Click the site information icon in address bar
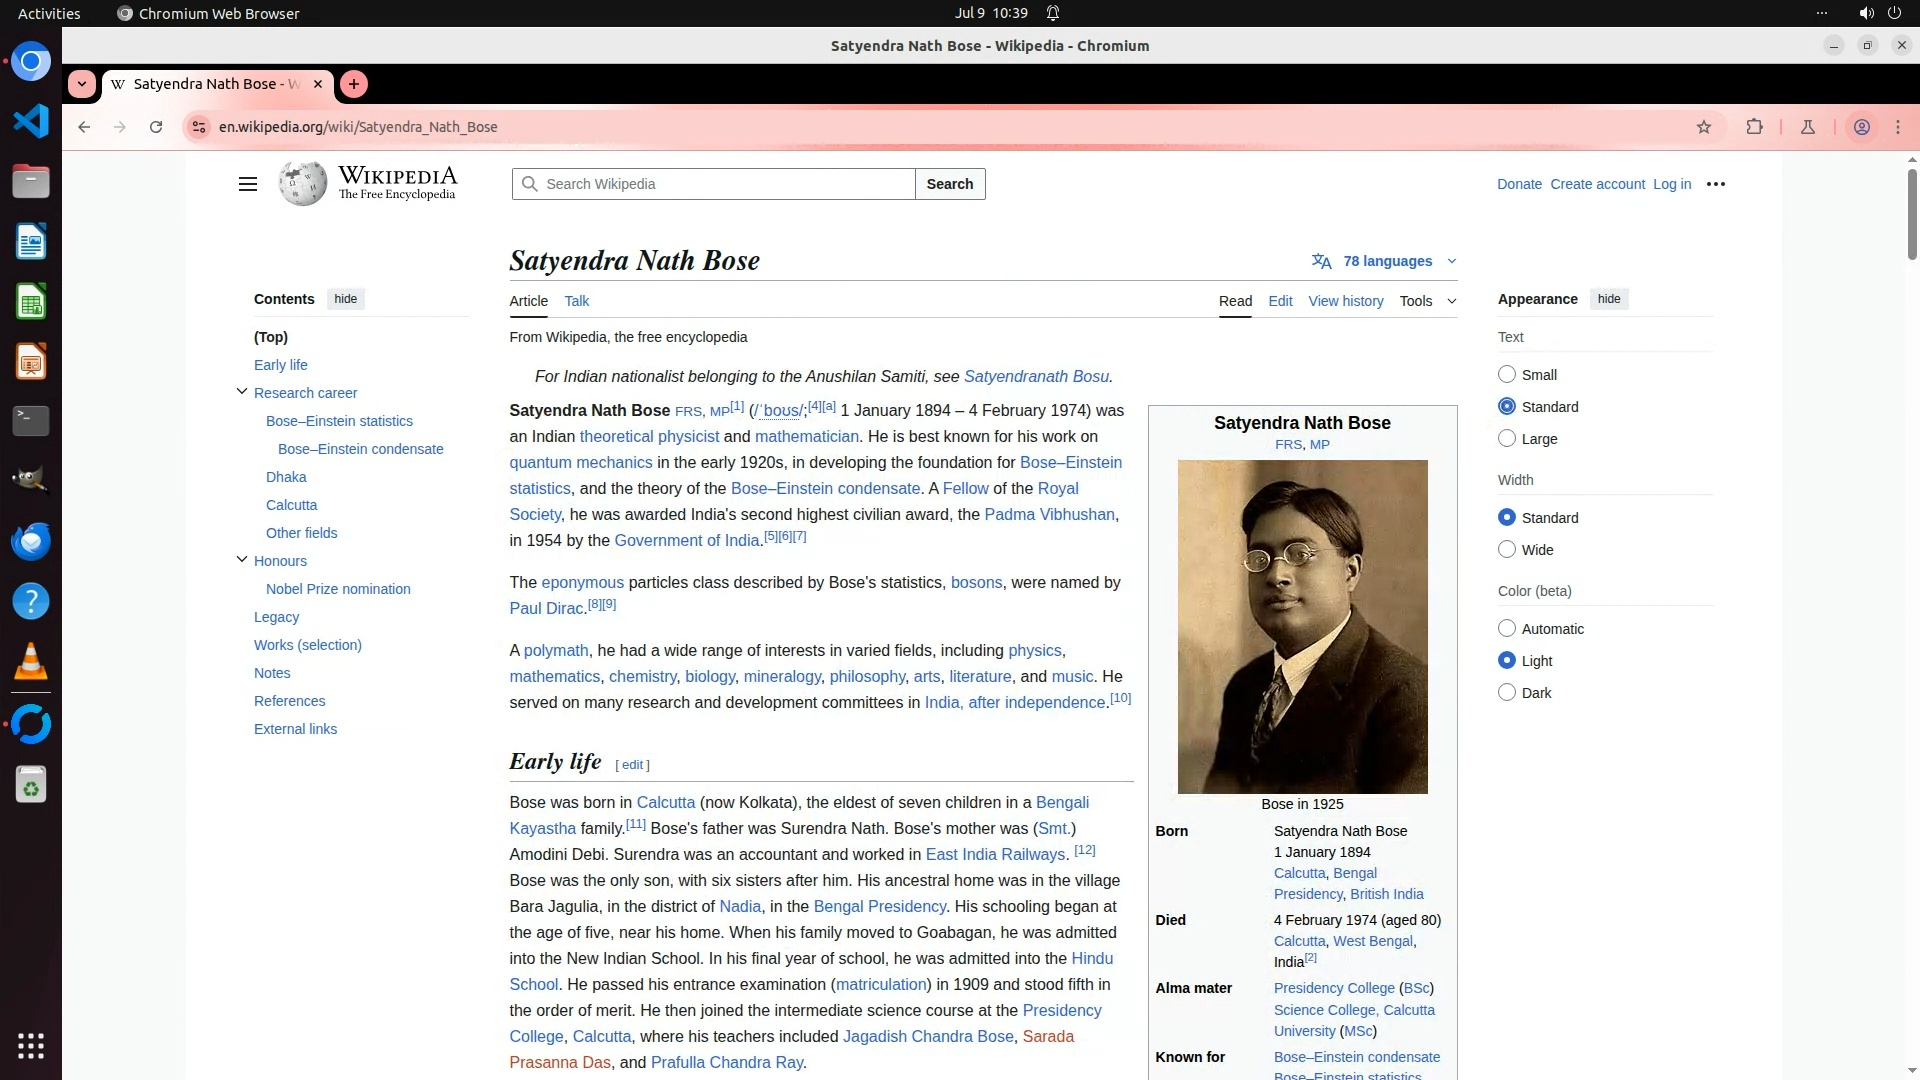Screen dimensions: 1920x1080 (x=199, y=127)
